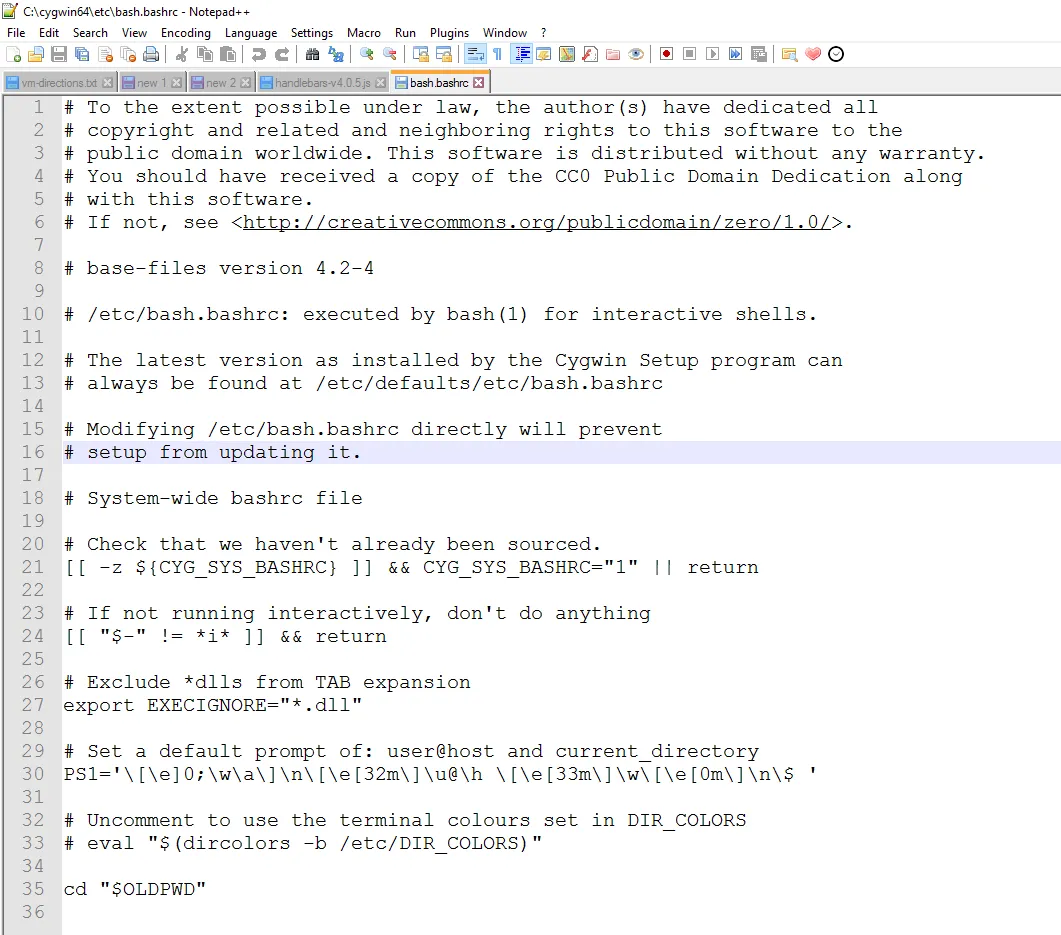Switch to the new 2 tab
Viewport: 1061px width, 935px height.
coord(221,83)
